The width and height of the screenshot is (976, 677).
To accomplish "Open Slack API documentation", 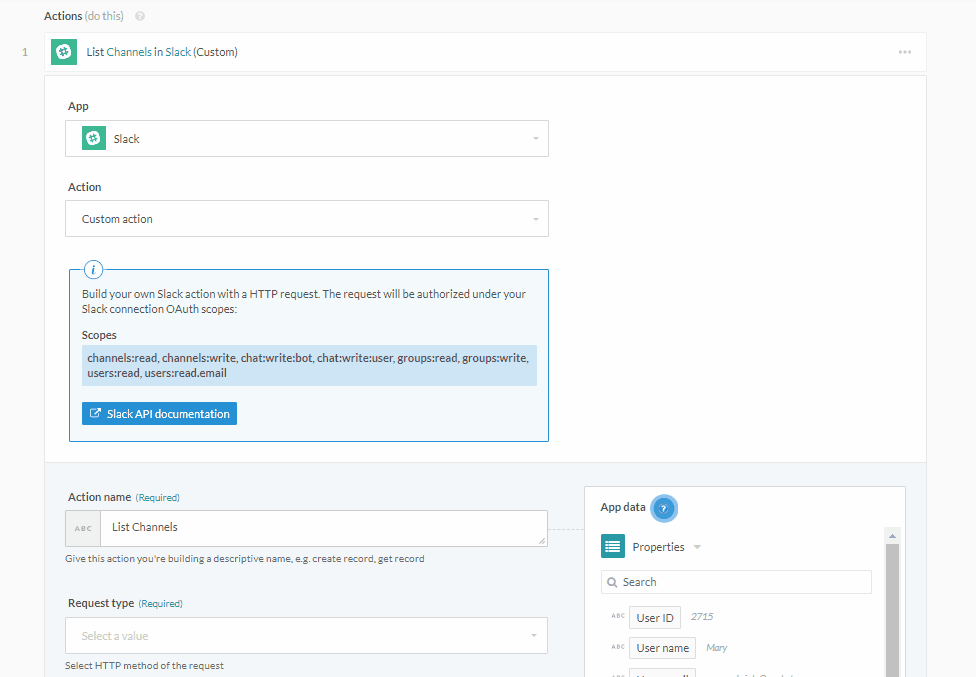I will click(158, 413).
